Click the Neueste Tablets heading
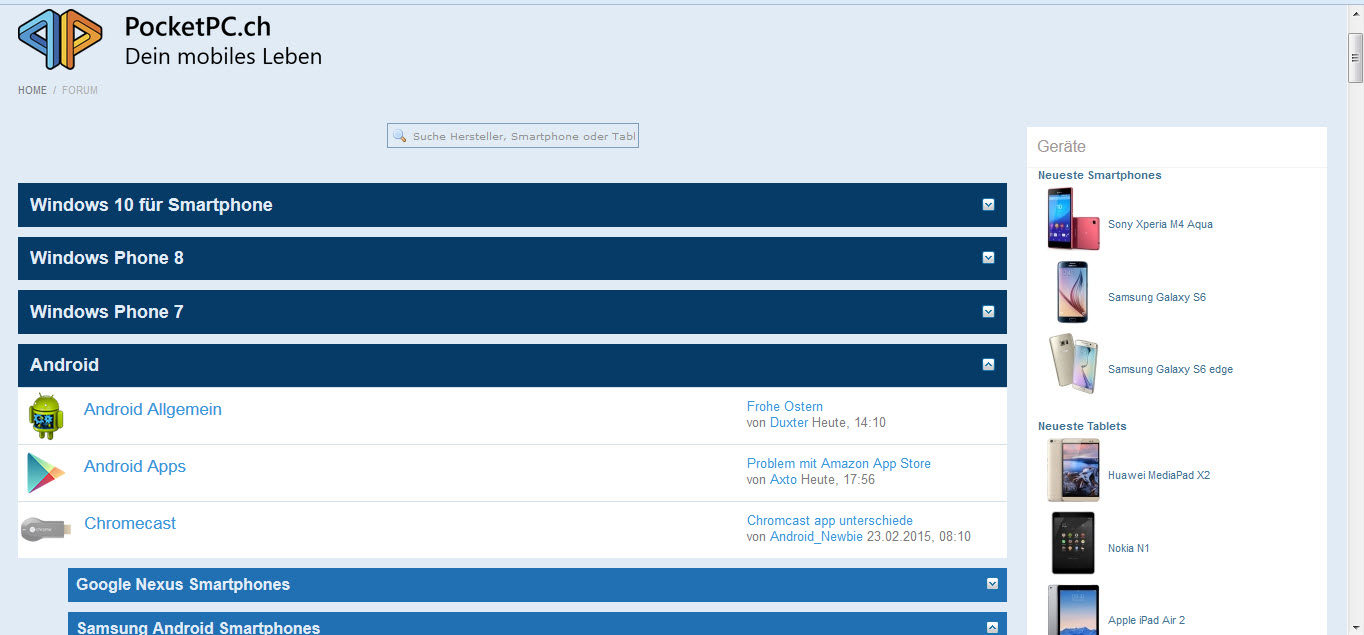 coord(1082,426)
